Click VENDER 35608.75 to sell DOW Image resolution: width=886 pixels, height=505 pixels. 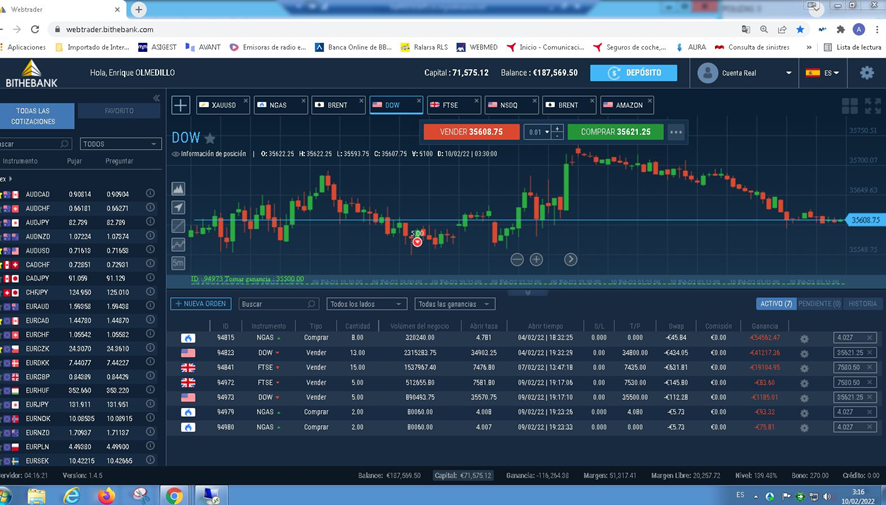pyautogui.click(x=471, y=132)
